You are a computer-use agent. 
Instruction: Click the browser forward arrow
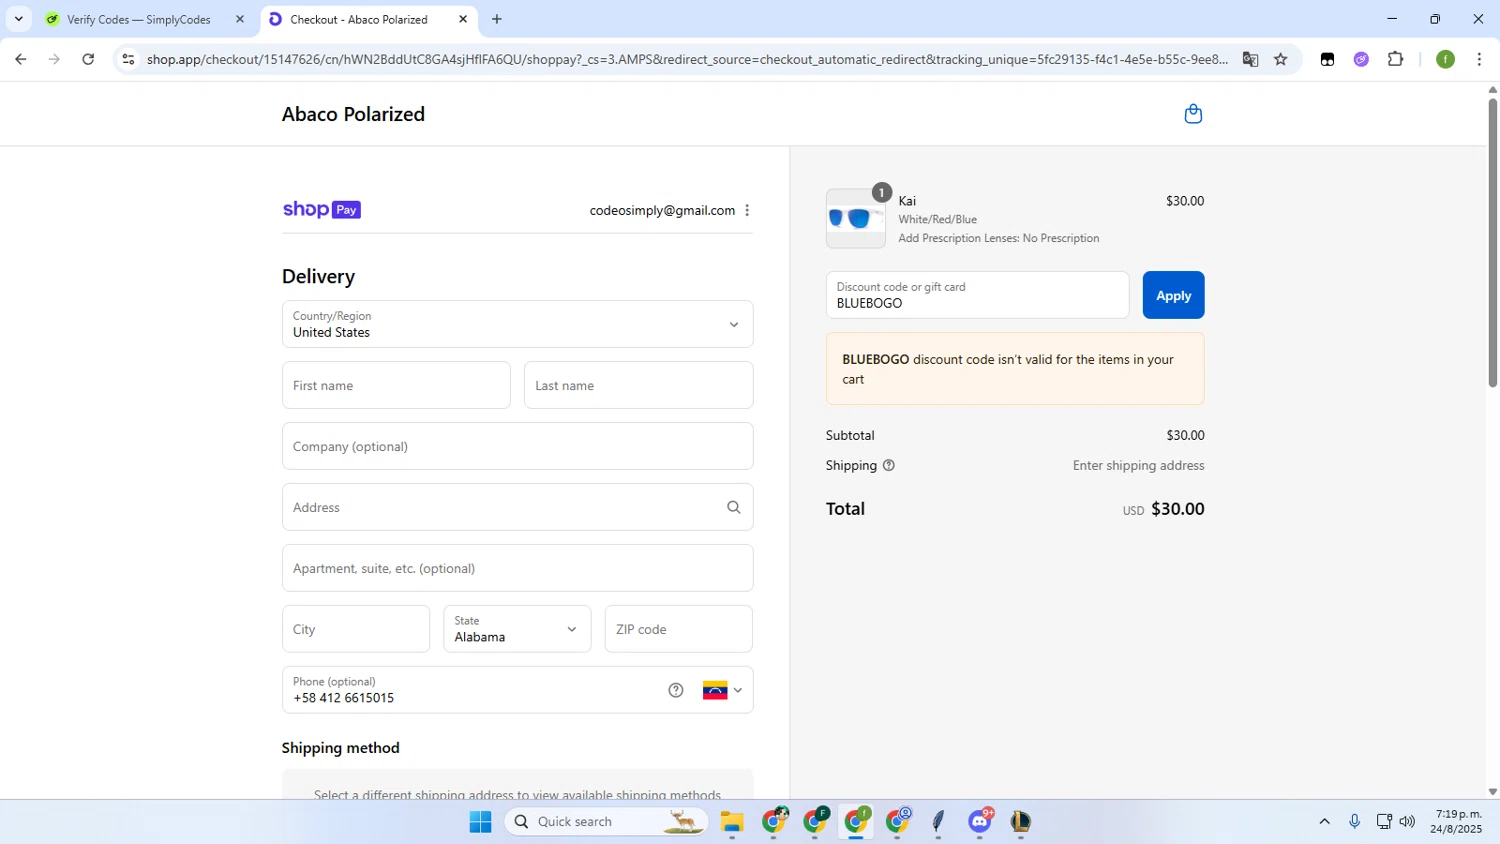pos(54,59)
